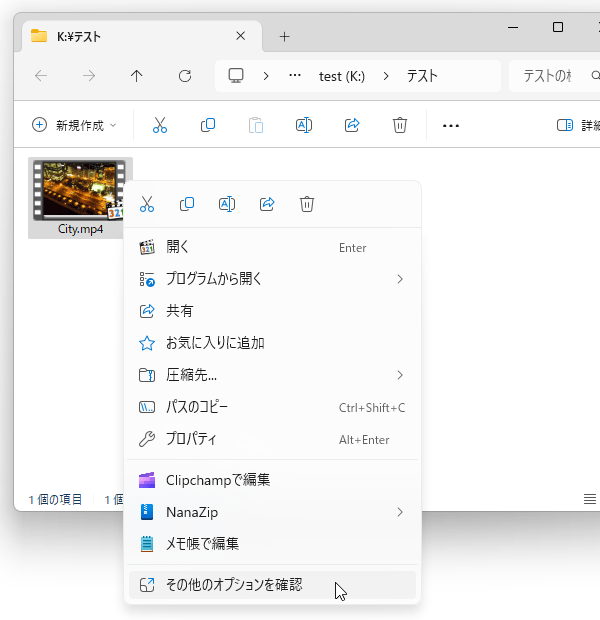
Task: Open the NanaZip submenu
Action: pos(273,512)
